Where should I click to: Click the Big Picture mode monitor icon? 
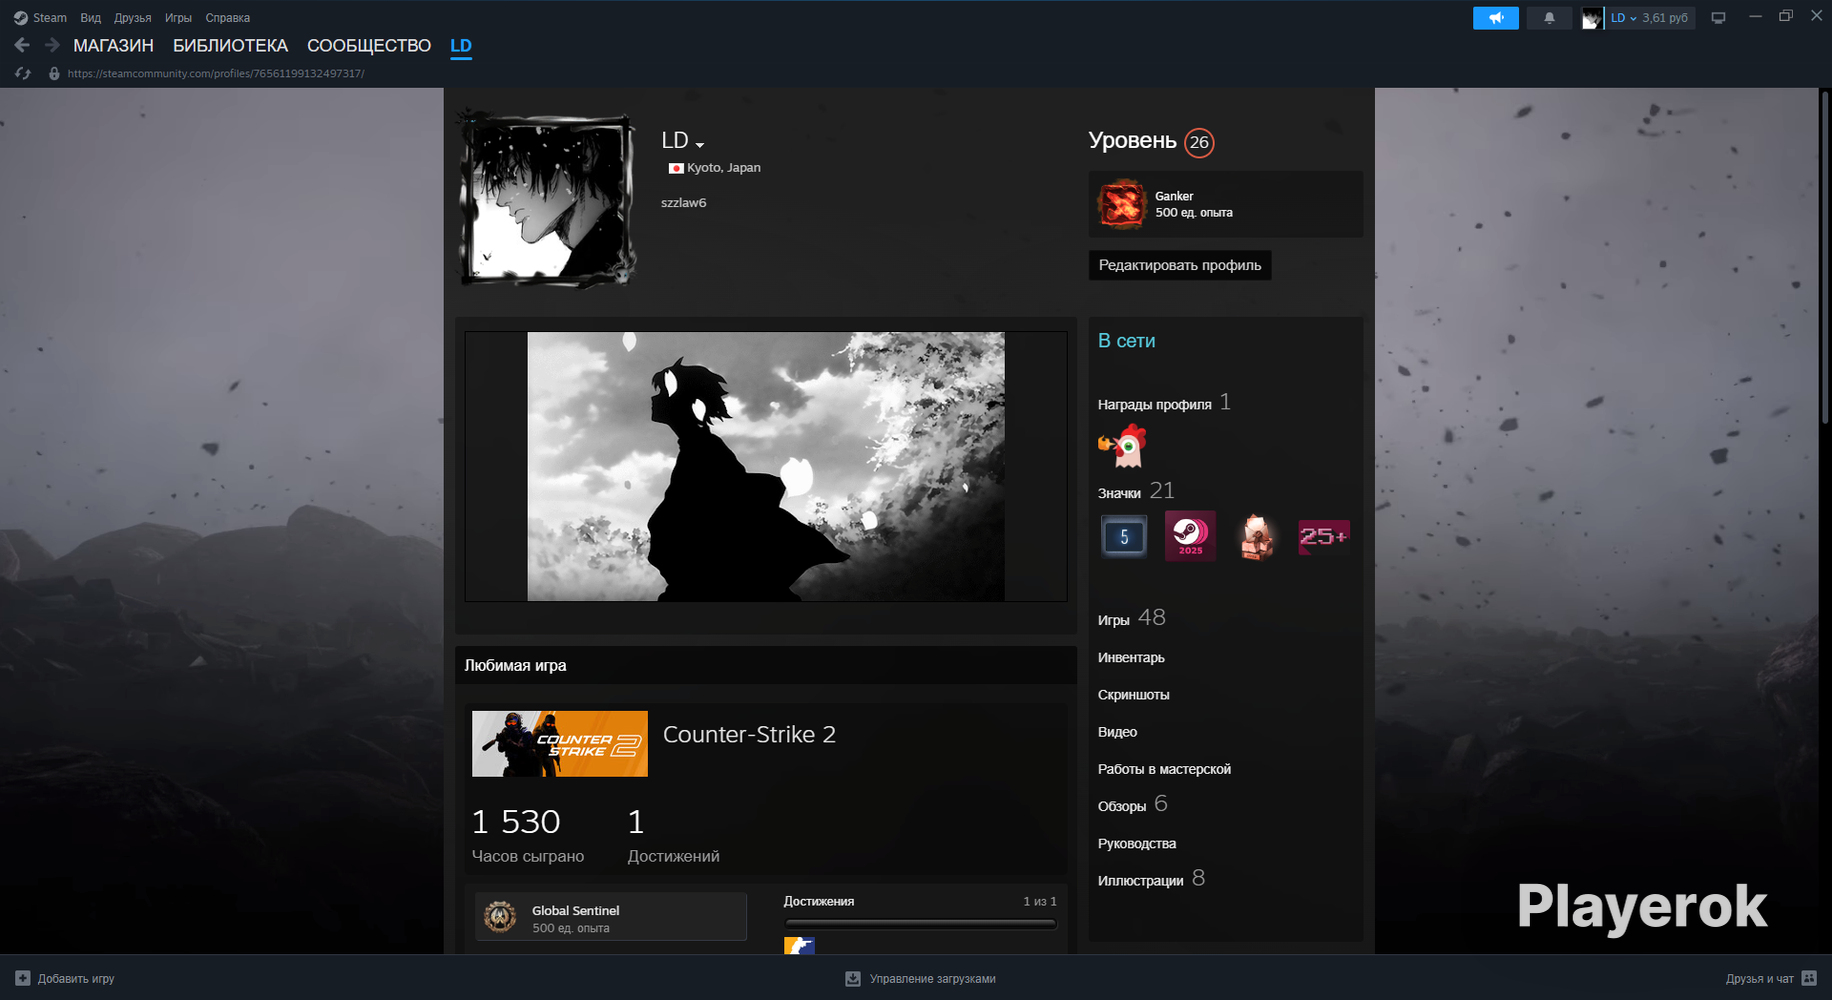coord(1718,18)
